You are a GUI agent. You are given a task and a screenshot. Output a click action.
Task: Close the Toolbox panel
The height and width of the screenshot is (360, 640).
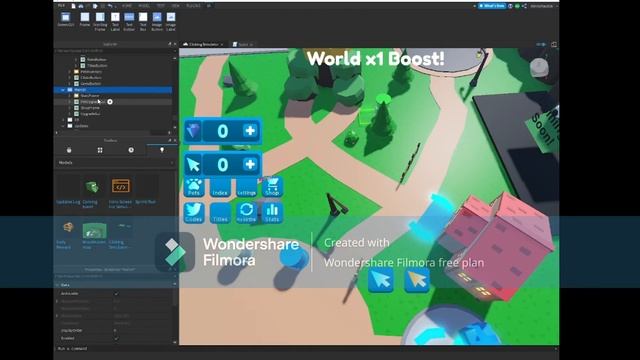pos(175,140)
